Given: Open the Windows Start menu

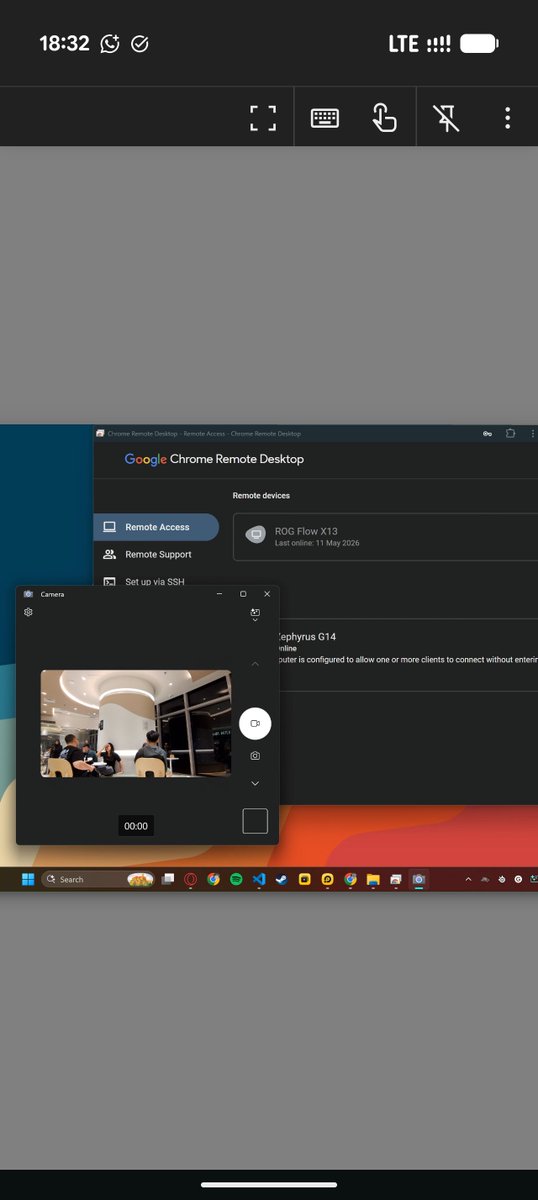Looking at the screenshot, I should pyautogui.click(x=28, y=879).
